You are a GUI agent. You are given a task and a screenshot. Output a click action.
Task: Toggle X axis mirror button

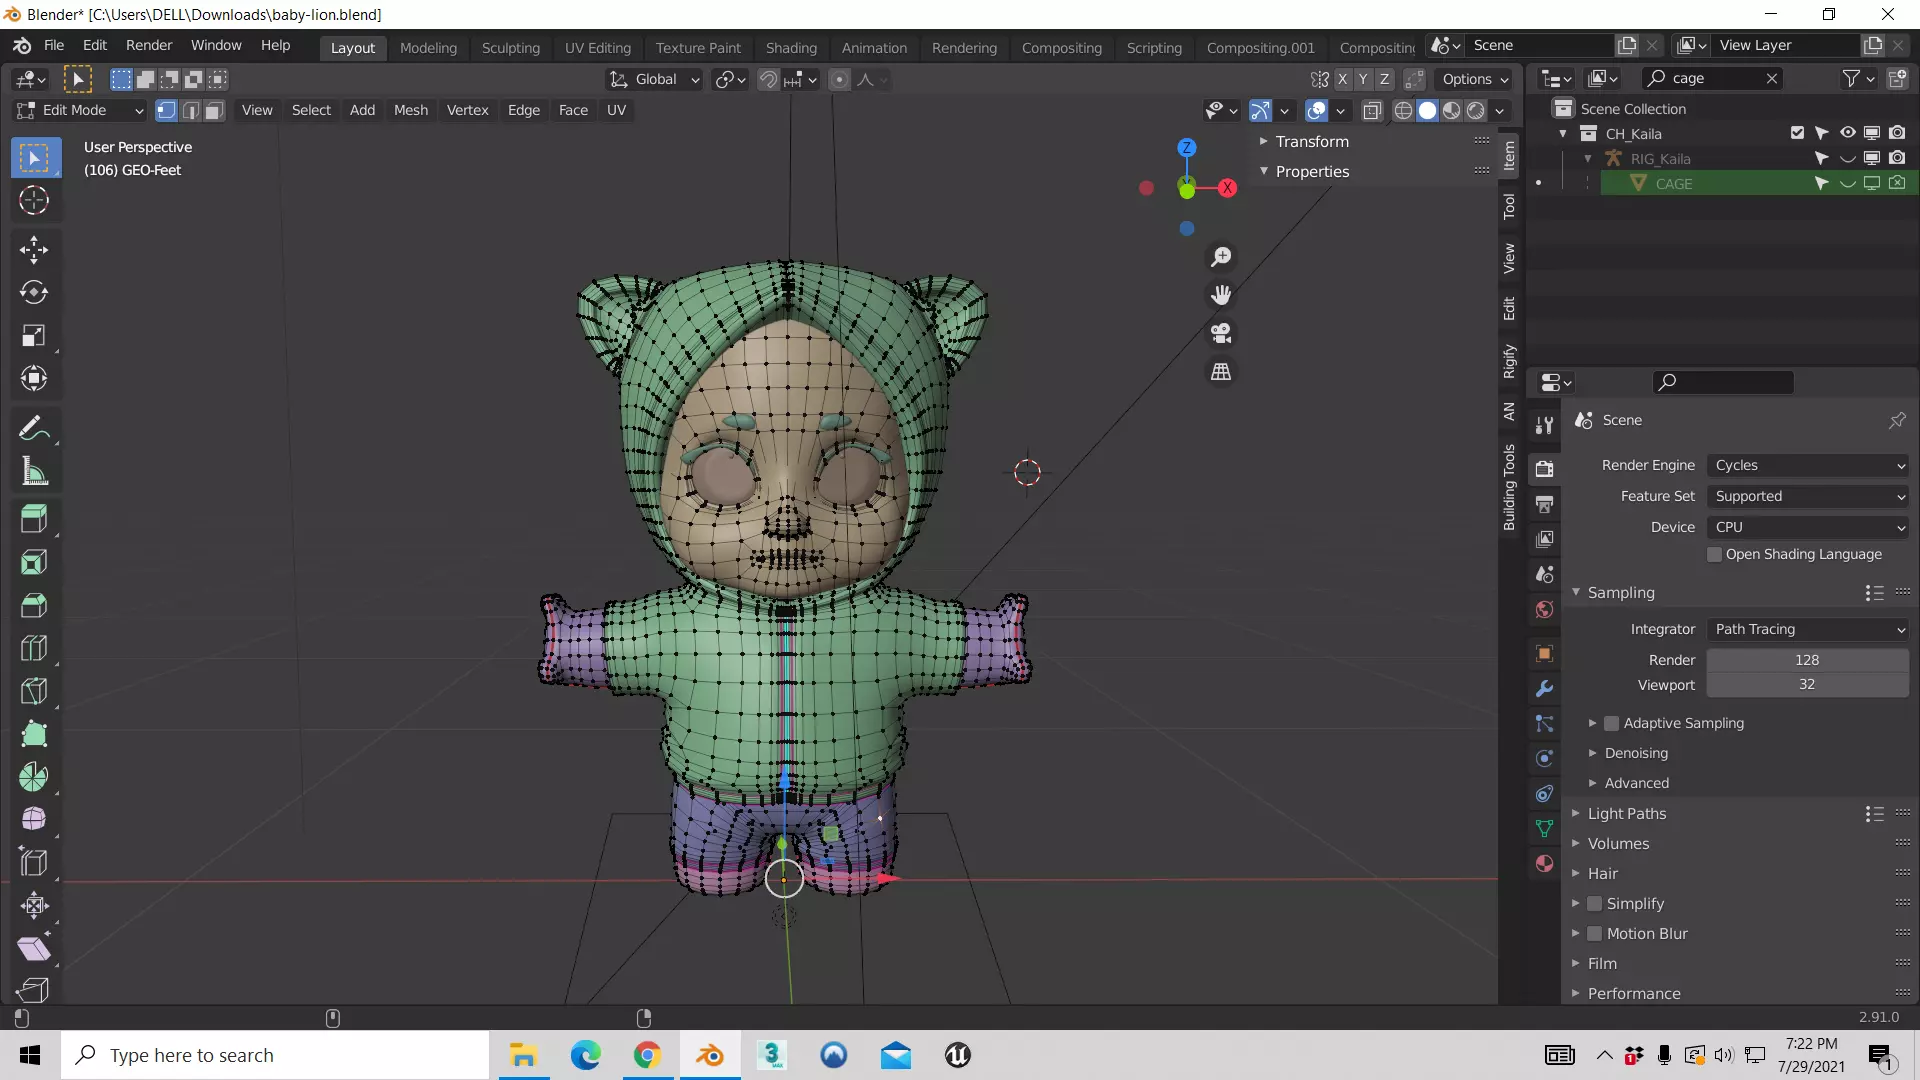point(1342,79)
